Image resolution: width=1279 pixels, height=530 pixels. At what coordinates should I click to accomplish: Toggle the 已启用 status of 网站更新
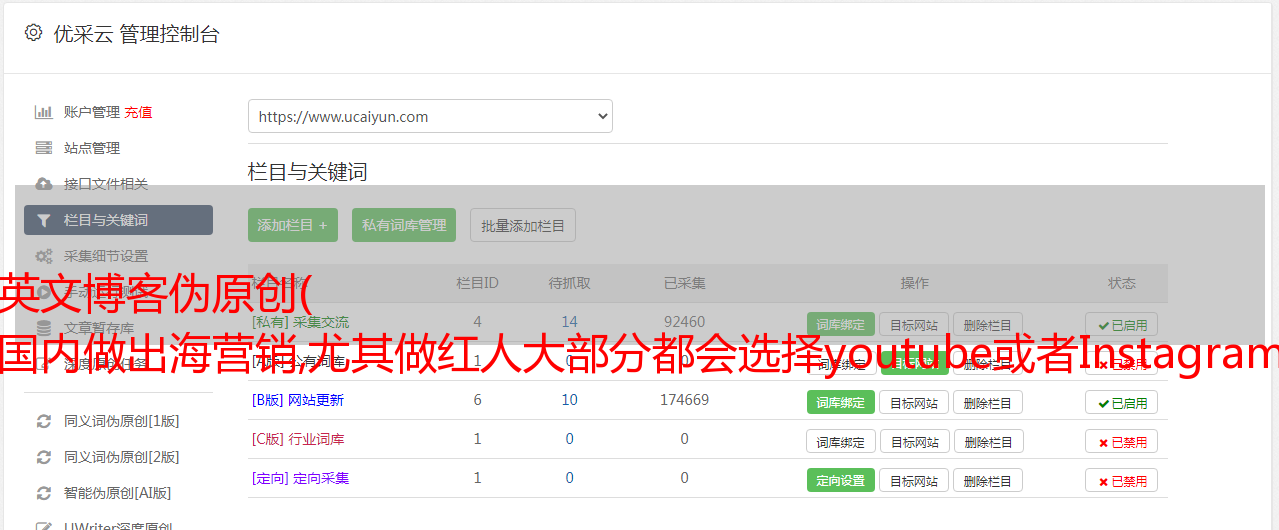click(x=1122, y=402)
